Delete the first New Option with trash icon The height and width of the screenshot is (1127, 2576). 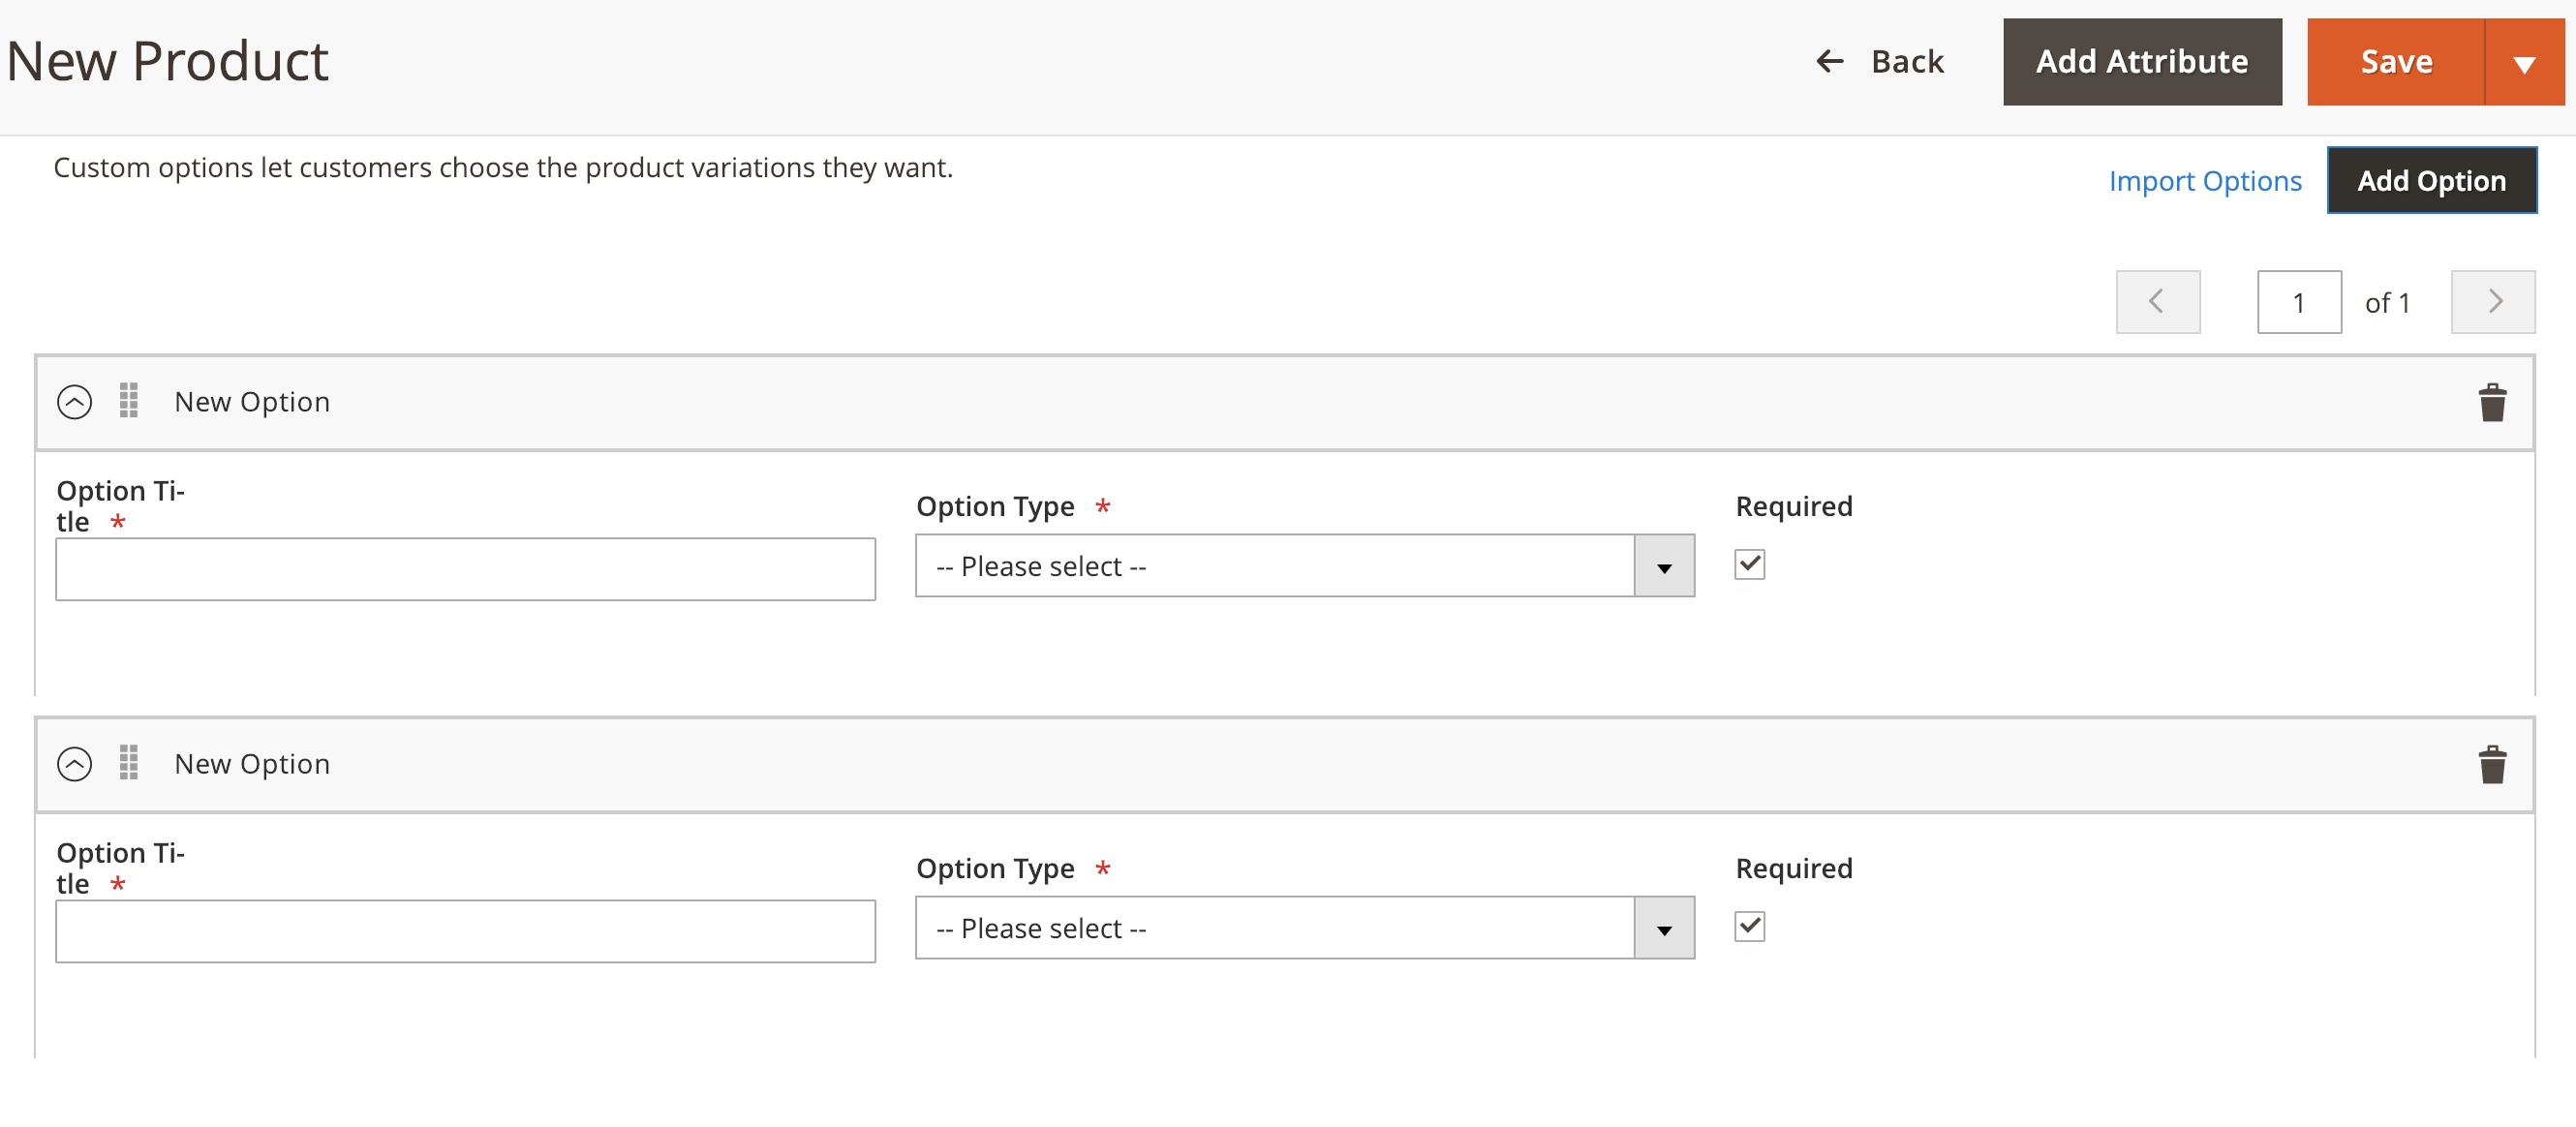click(2492, 402)
